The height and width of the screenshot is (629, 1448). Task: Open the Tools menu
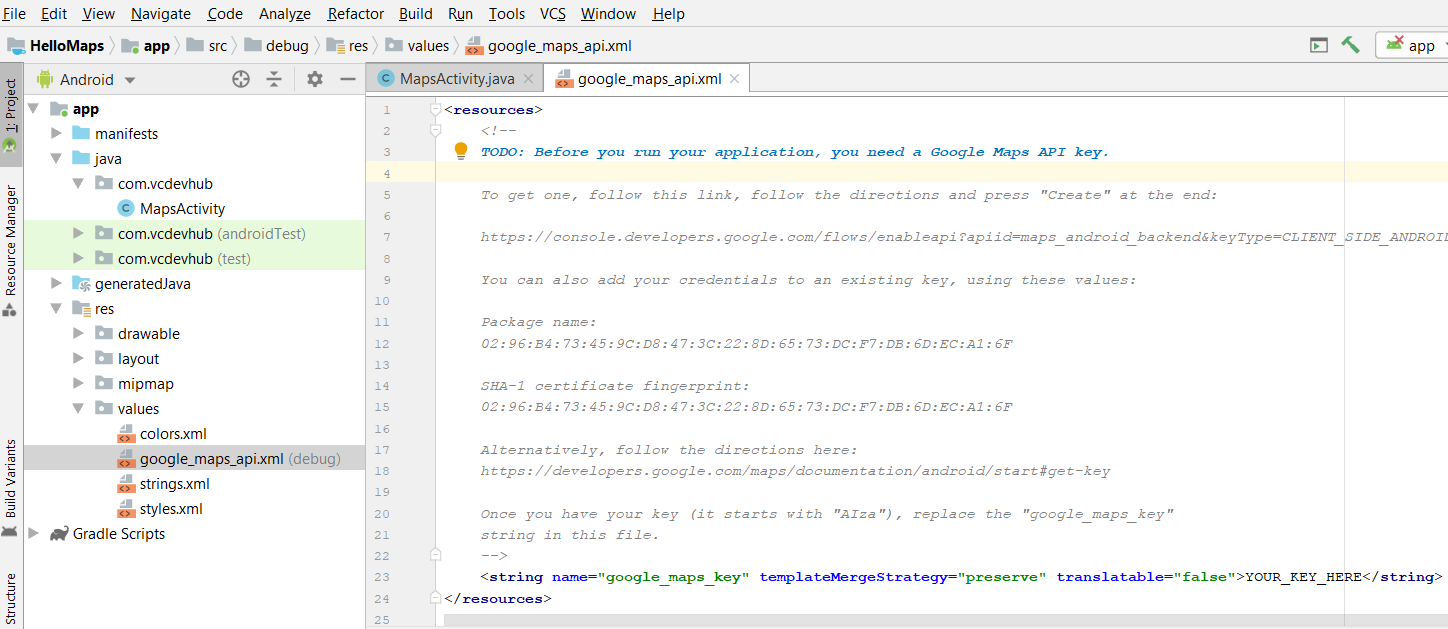click(507, 13)
